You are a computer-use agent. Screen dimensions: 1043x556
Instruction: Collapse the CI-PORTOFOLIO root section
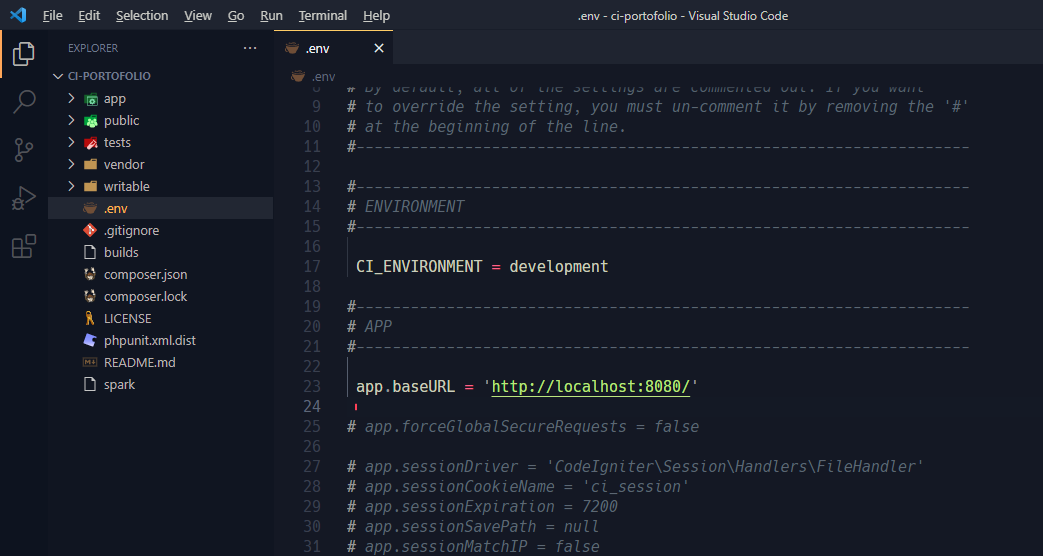pyautogui.click(x=109, y=76)
